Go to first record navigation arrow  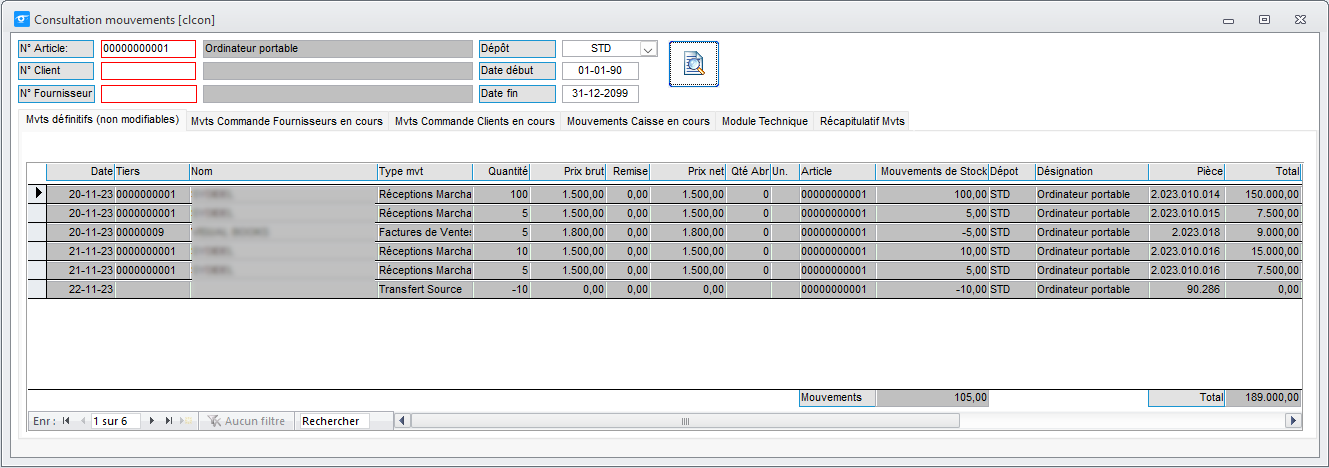click(x=66, y=421)
